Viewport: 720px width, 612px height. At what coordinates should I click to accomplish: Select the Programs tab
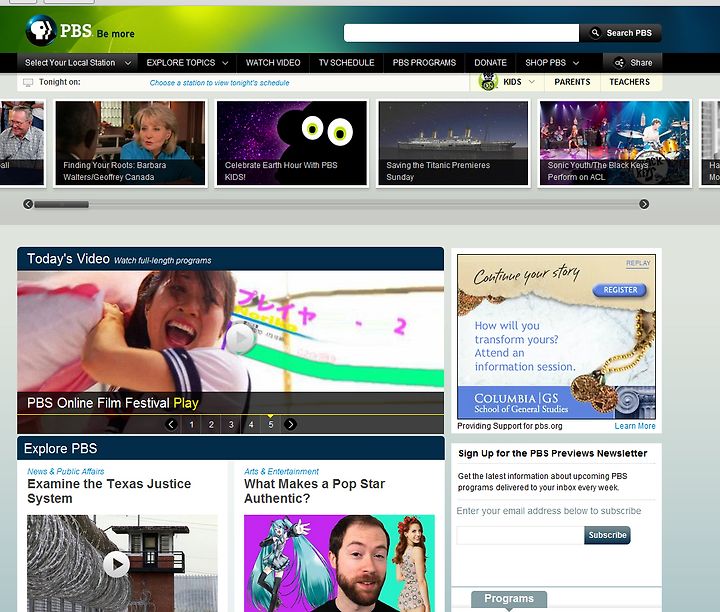point(509,599)
